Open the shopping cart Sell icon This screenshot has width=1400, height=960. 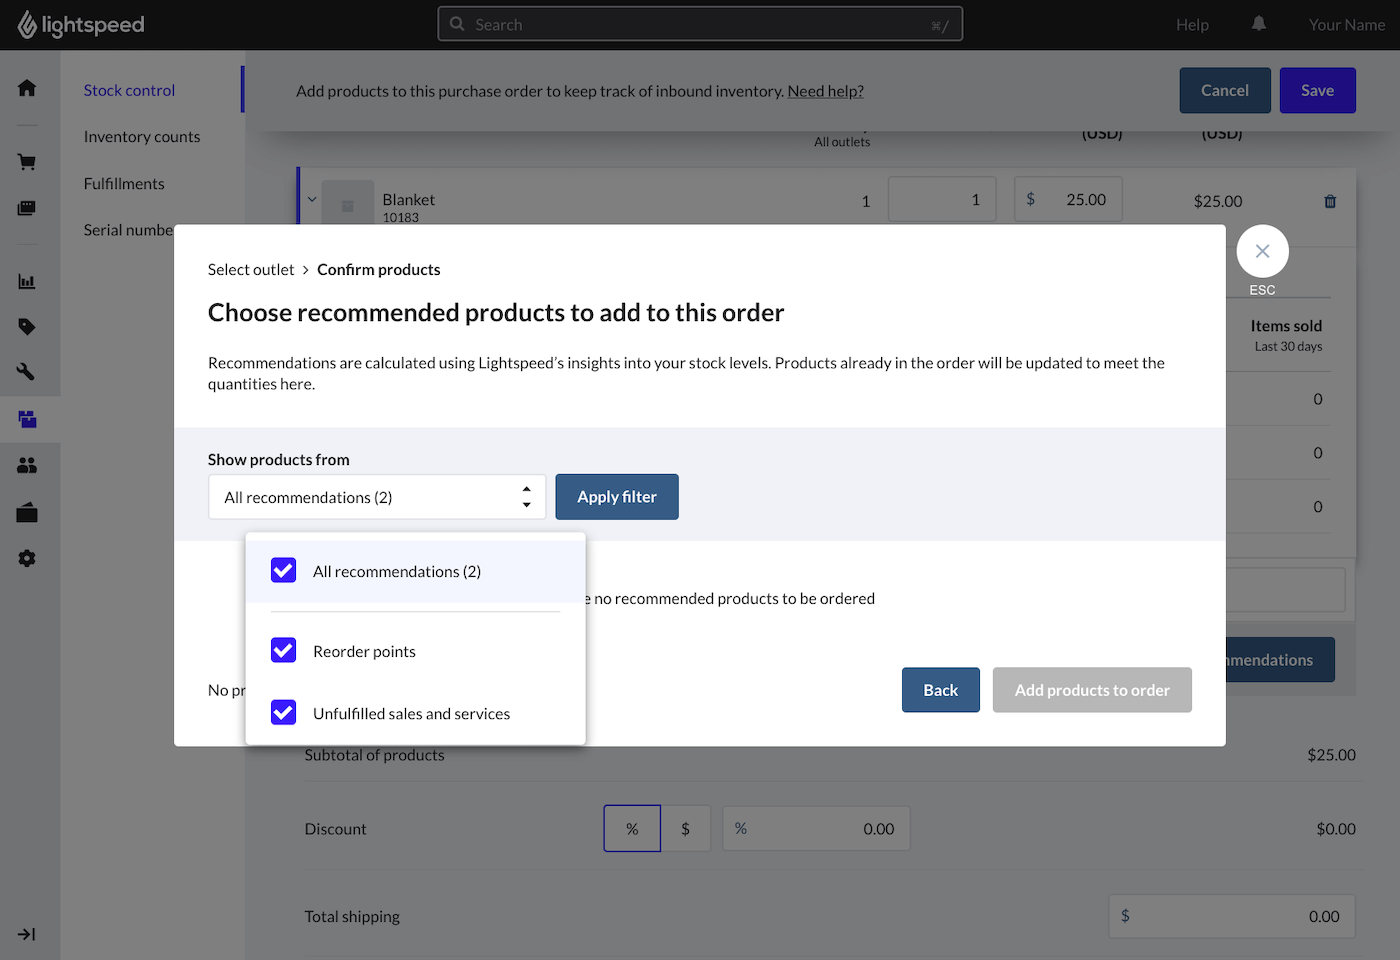coord(27,162)
